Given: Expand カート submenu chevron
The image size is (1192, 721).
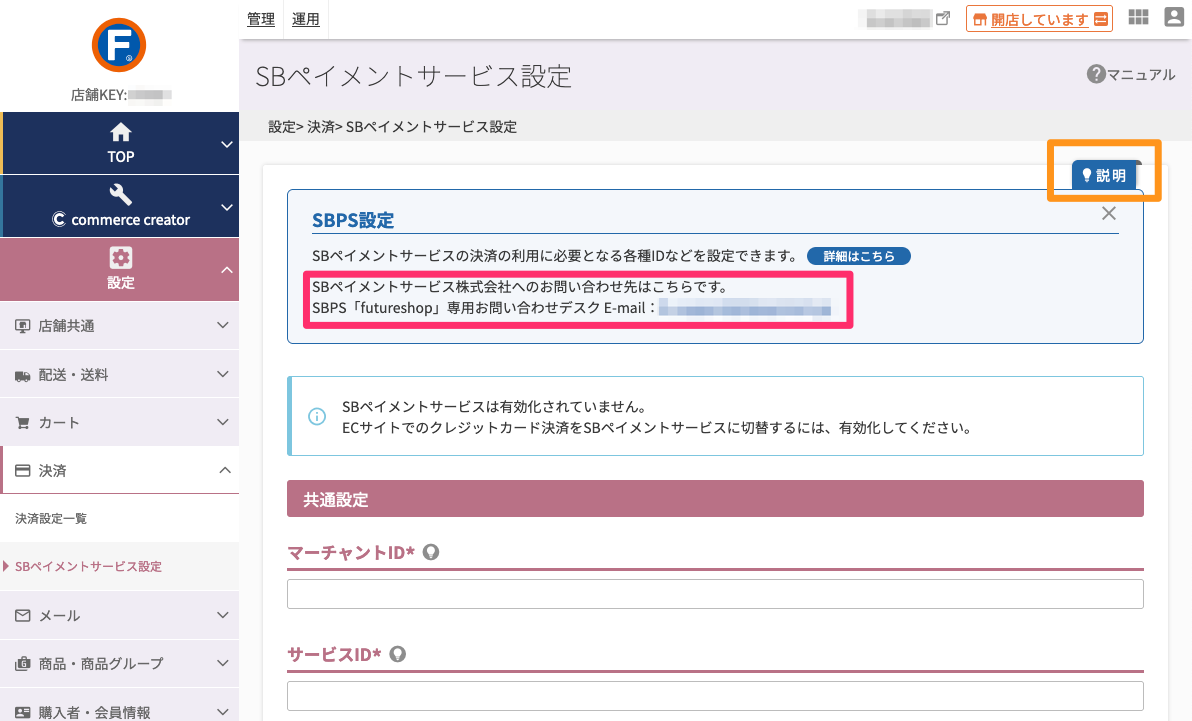Looking at the screenshot, I should 223,422.
